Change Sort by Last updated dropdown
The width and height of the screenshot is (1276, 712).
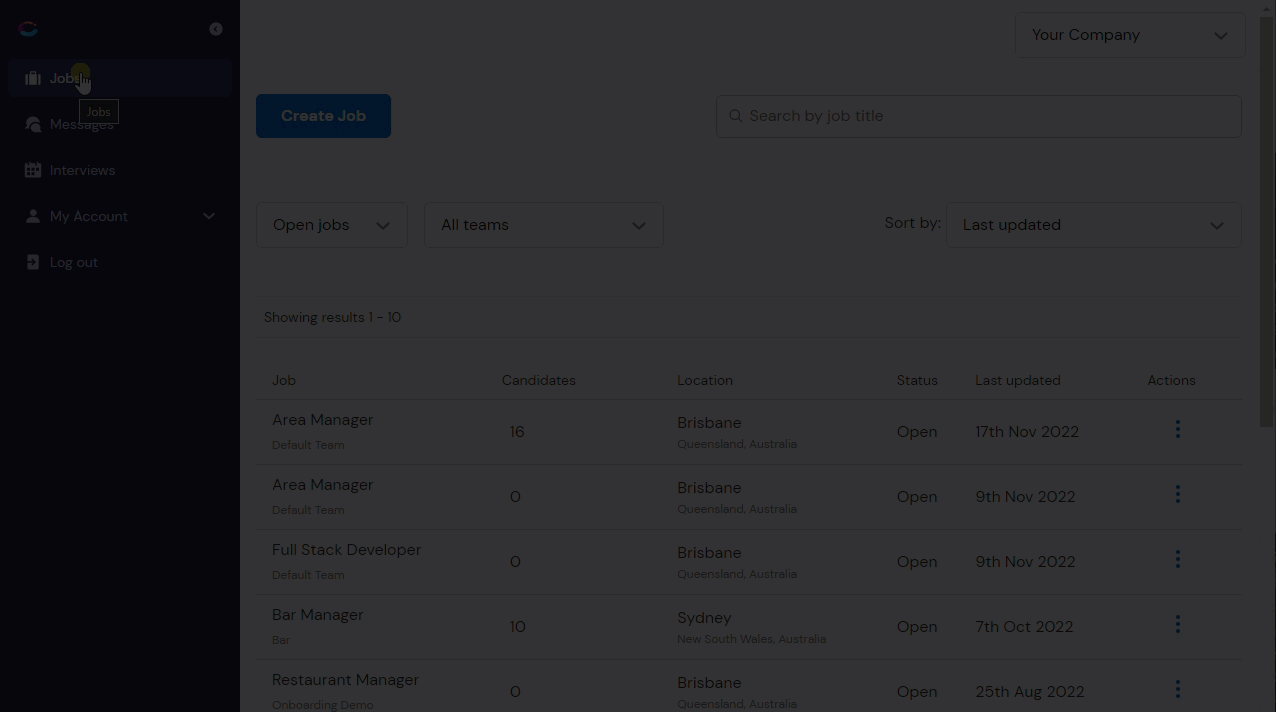pyautogui.click(x=1094, y=225)
